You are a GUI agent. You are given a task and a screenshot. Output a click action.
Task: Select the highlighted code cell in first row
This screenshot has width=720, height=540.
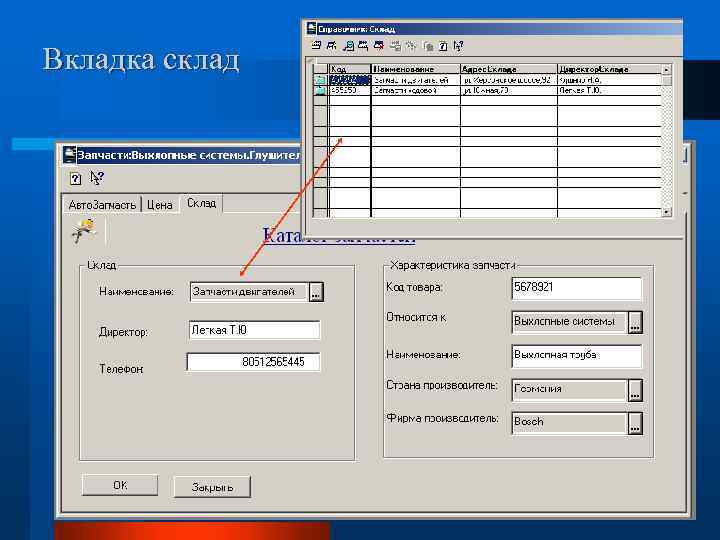349,80
